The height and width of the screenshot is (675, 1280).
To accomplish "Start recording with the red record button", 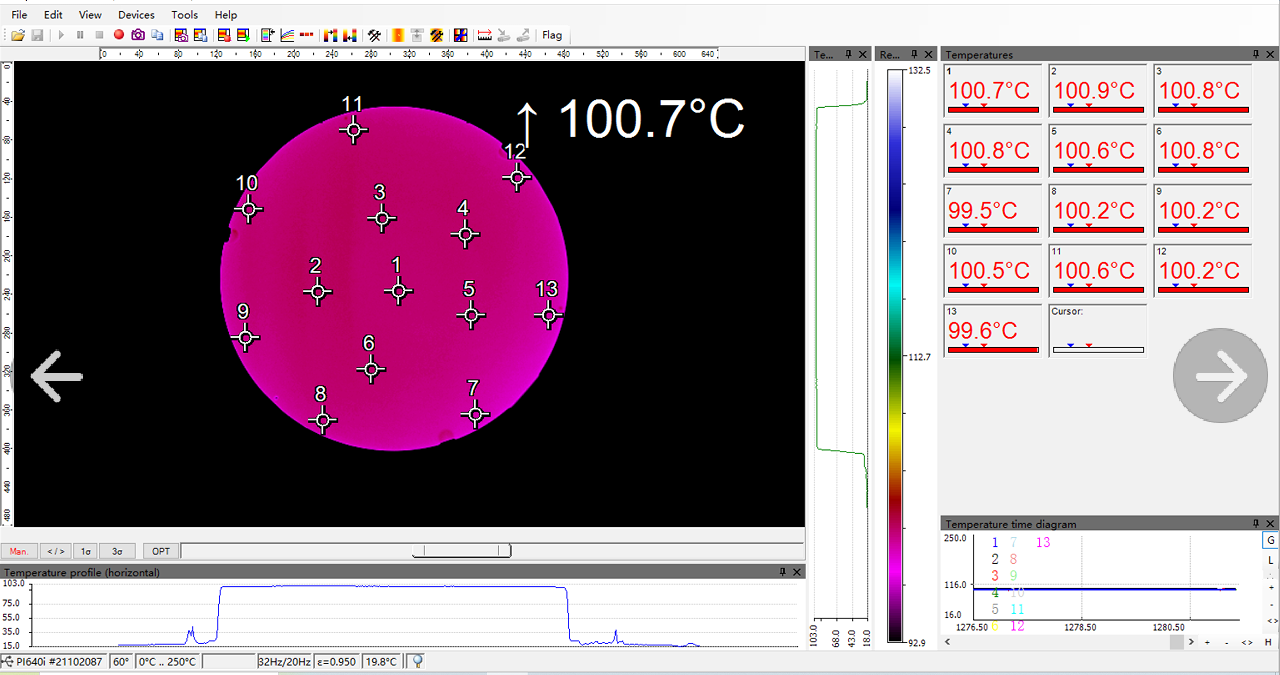I will (119, 35).
